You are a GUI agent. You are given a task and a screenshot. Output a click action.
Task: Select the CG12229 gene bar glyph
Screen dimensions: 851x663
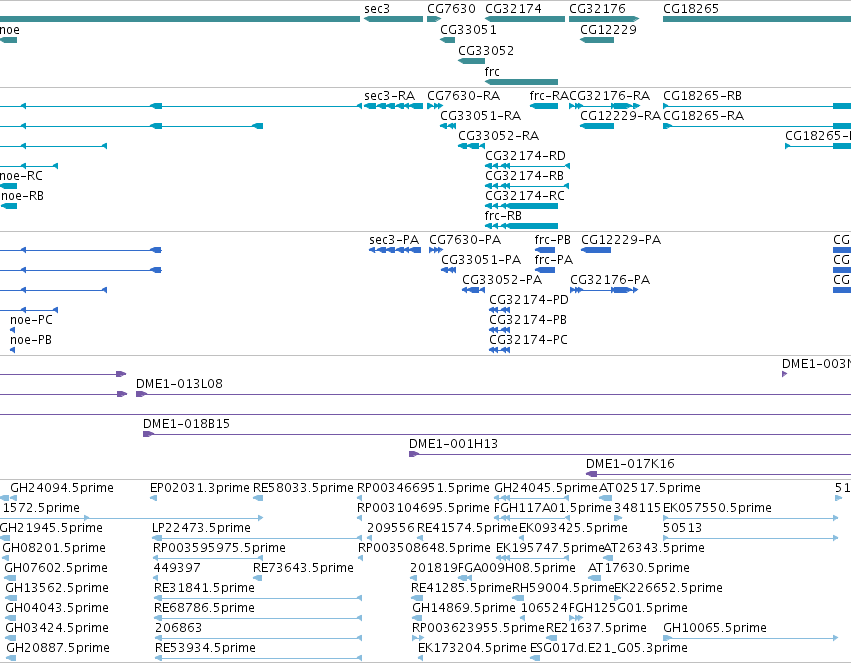tap(596, 40)
